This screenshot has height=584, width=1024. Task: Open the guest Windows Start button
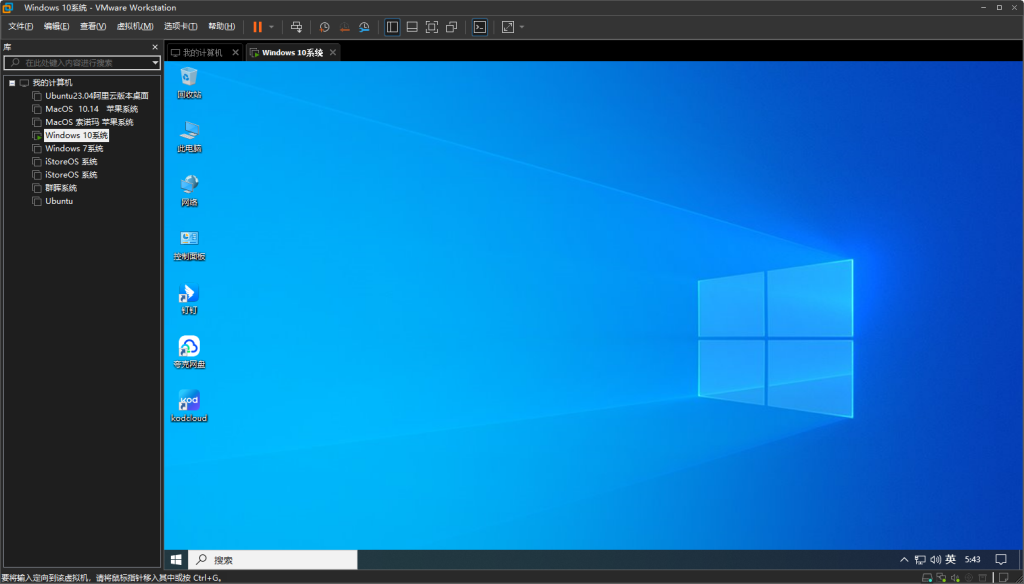[176, 560]
